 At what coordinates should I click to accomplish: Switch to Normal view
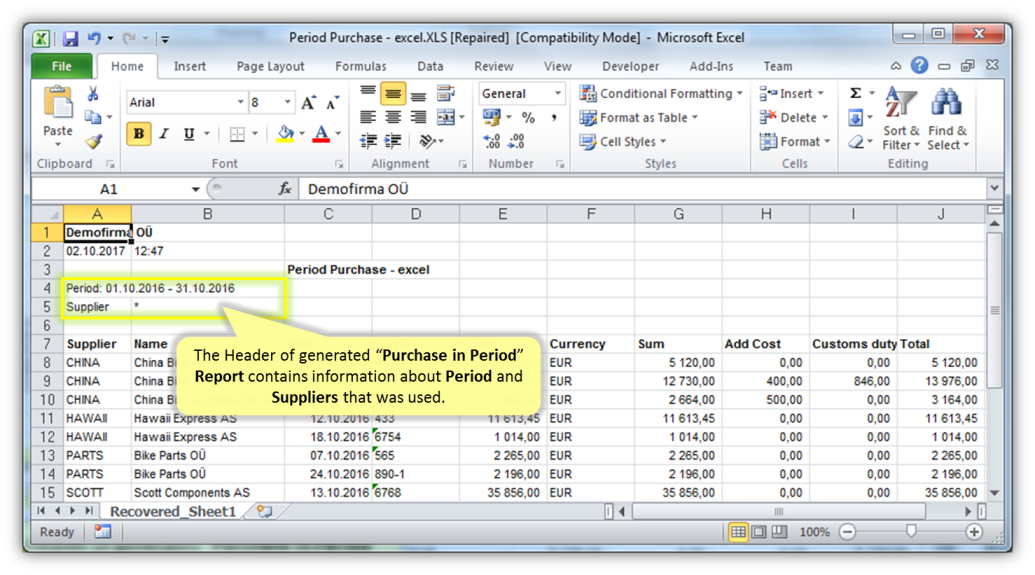738,531
